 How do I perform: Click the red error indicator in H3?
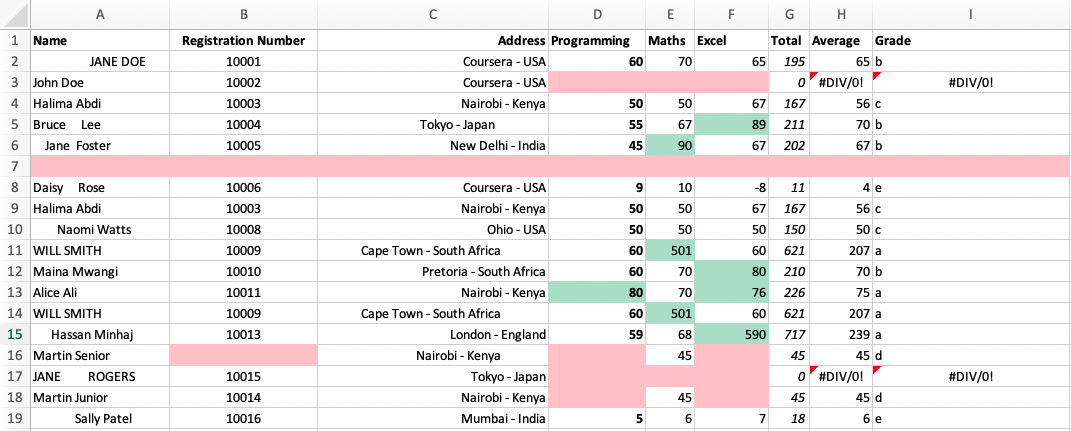point(813,74)
